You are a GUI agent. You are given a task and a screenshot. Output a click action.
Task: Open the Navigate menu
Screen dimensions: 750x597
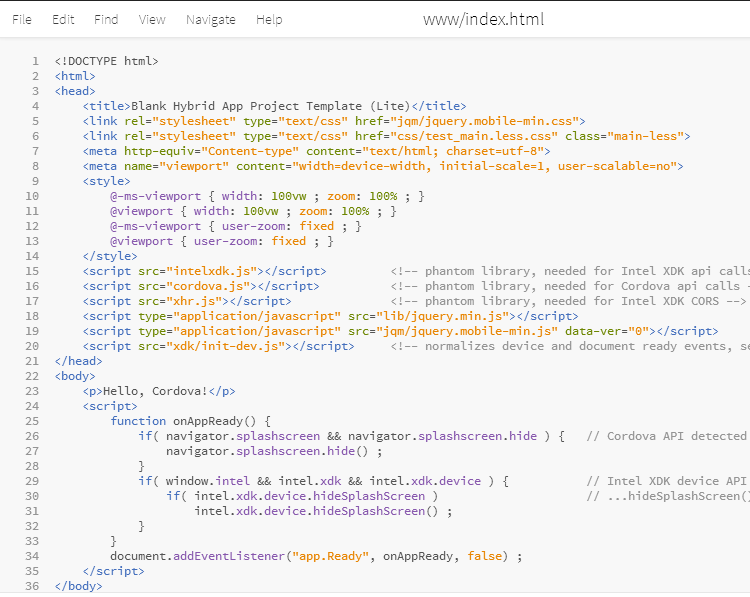[x=211, y=20]
